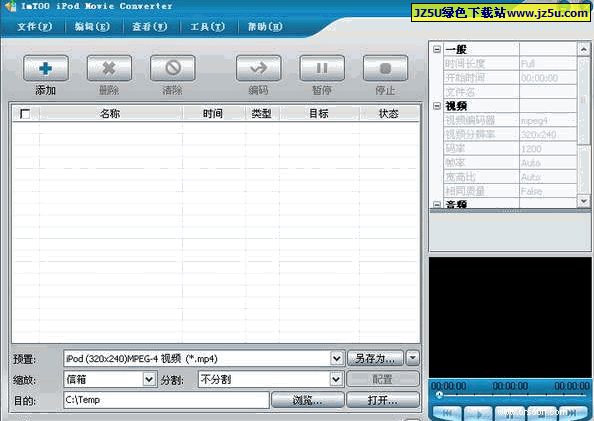The image size is (594, 421).
Task: Click the Encode (编码) arrow icon
Action: tap(259, 68)
